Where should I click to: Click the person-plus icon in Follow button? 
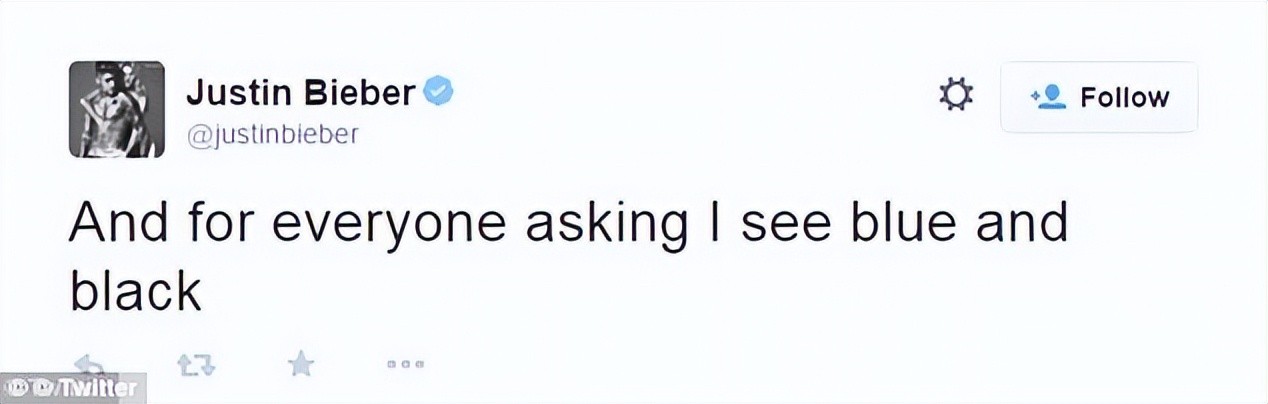point(1048,97)
